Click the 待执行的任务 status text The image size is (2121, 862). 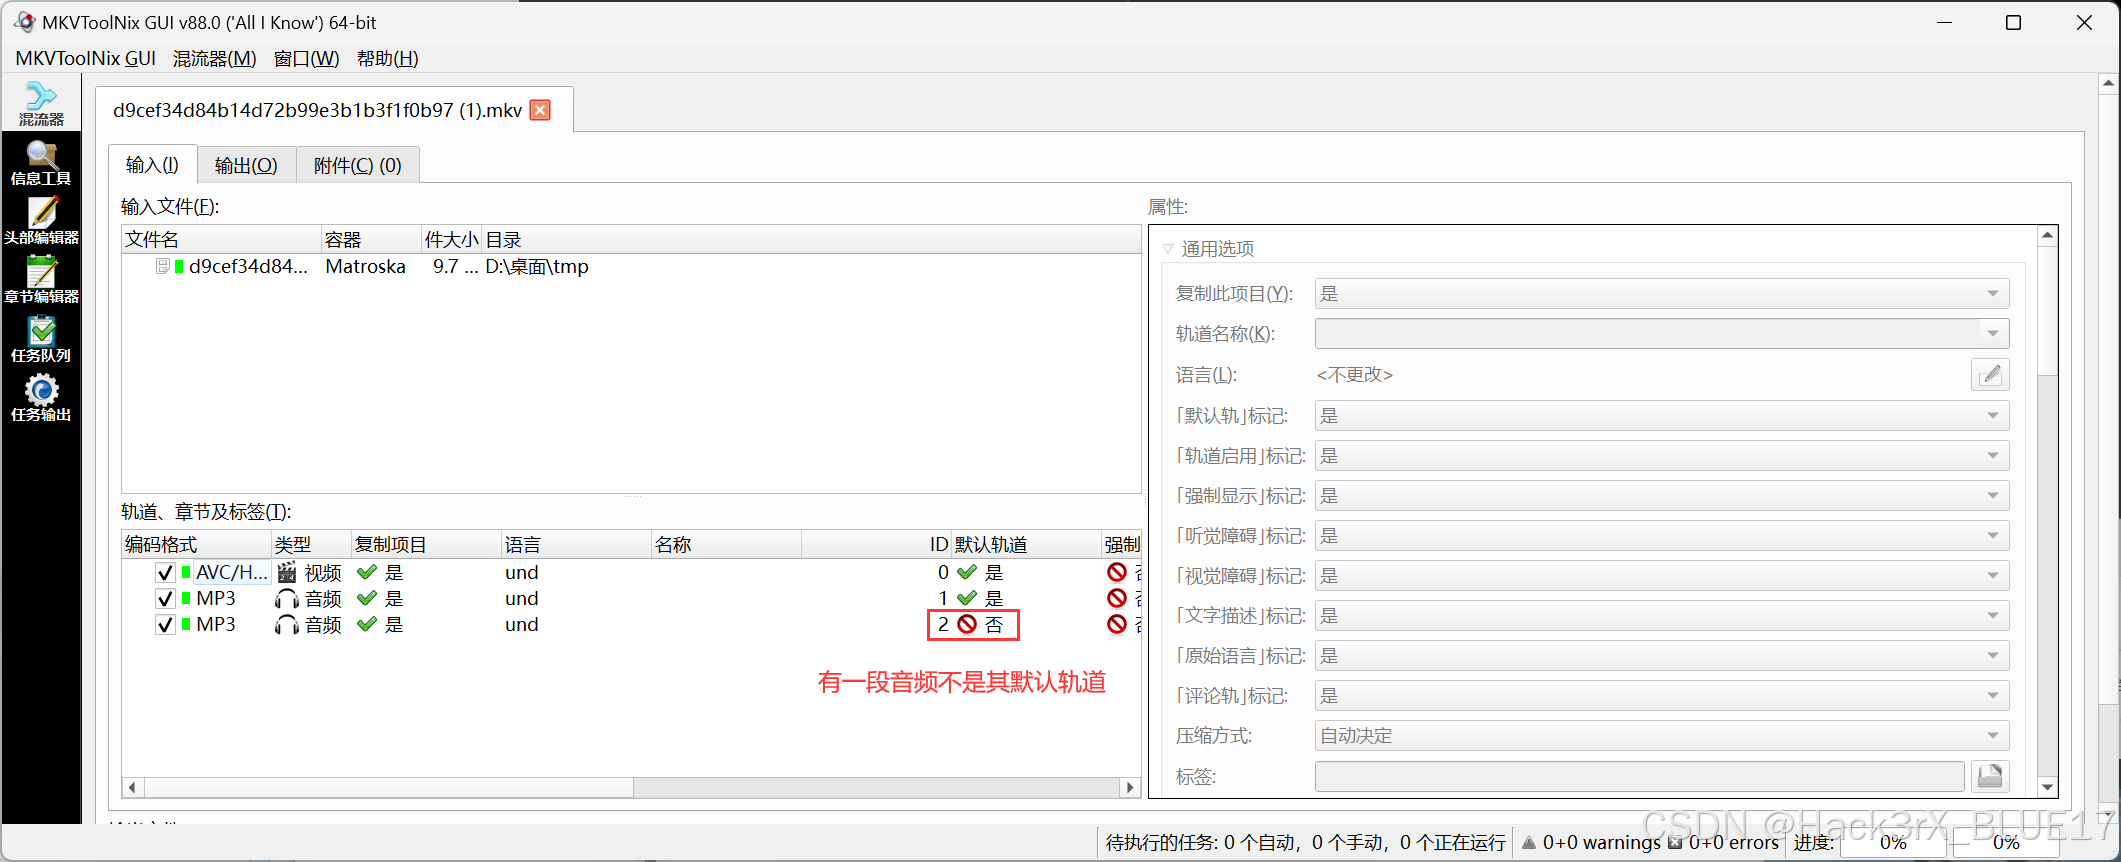[x=1305, y=843]
